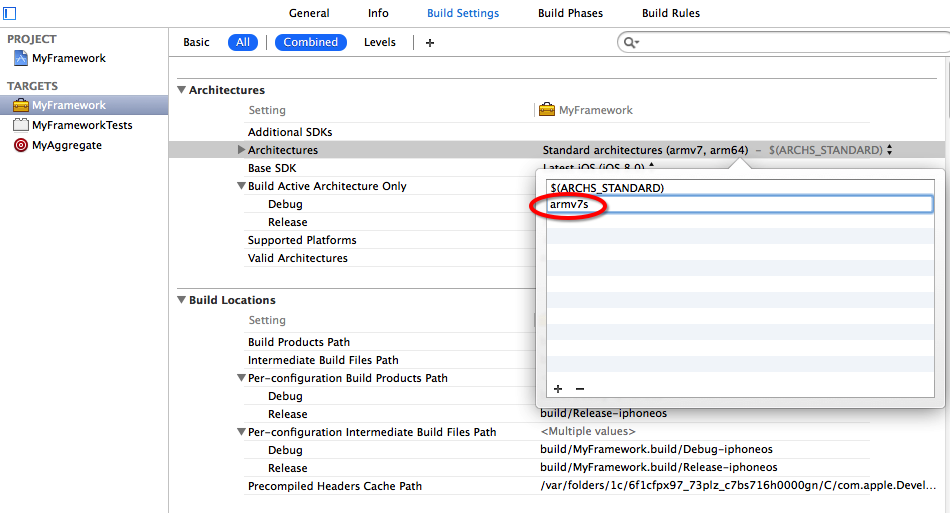Click the search magnifier icon
Image resolution: width=950 pixels, height=513 pixels.
[630, 42]
